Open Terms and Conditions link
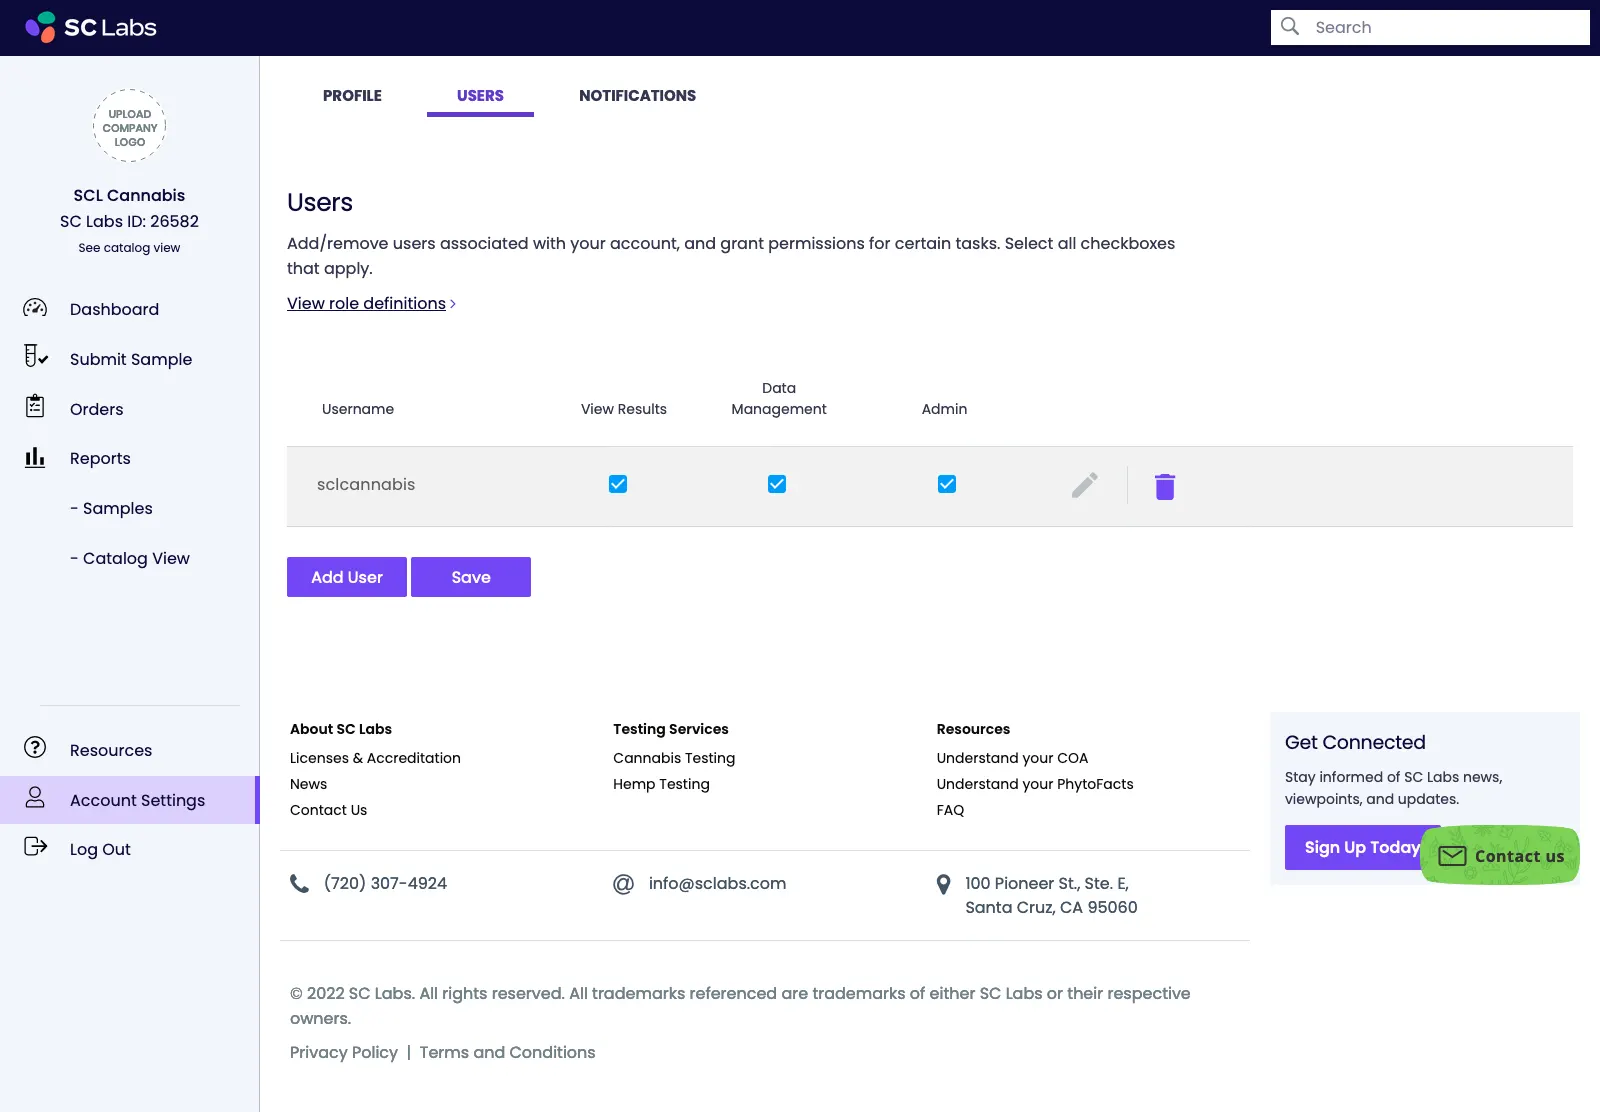Viewport: 1600px width, 1112px height. [x=507, y=1052]
